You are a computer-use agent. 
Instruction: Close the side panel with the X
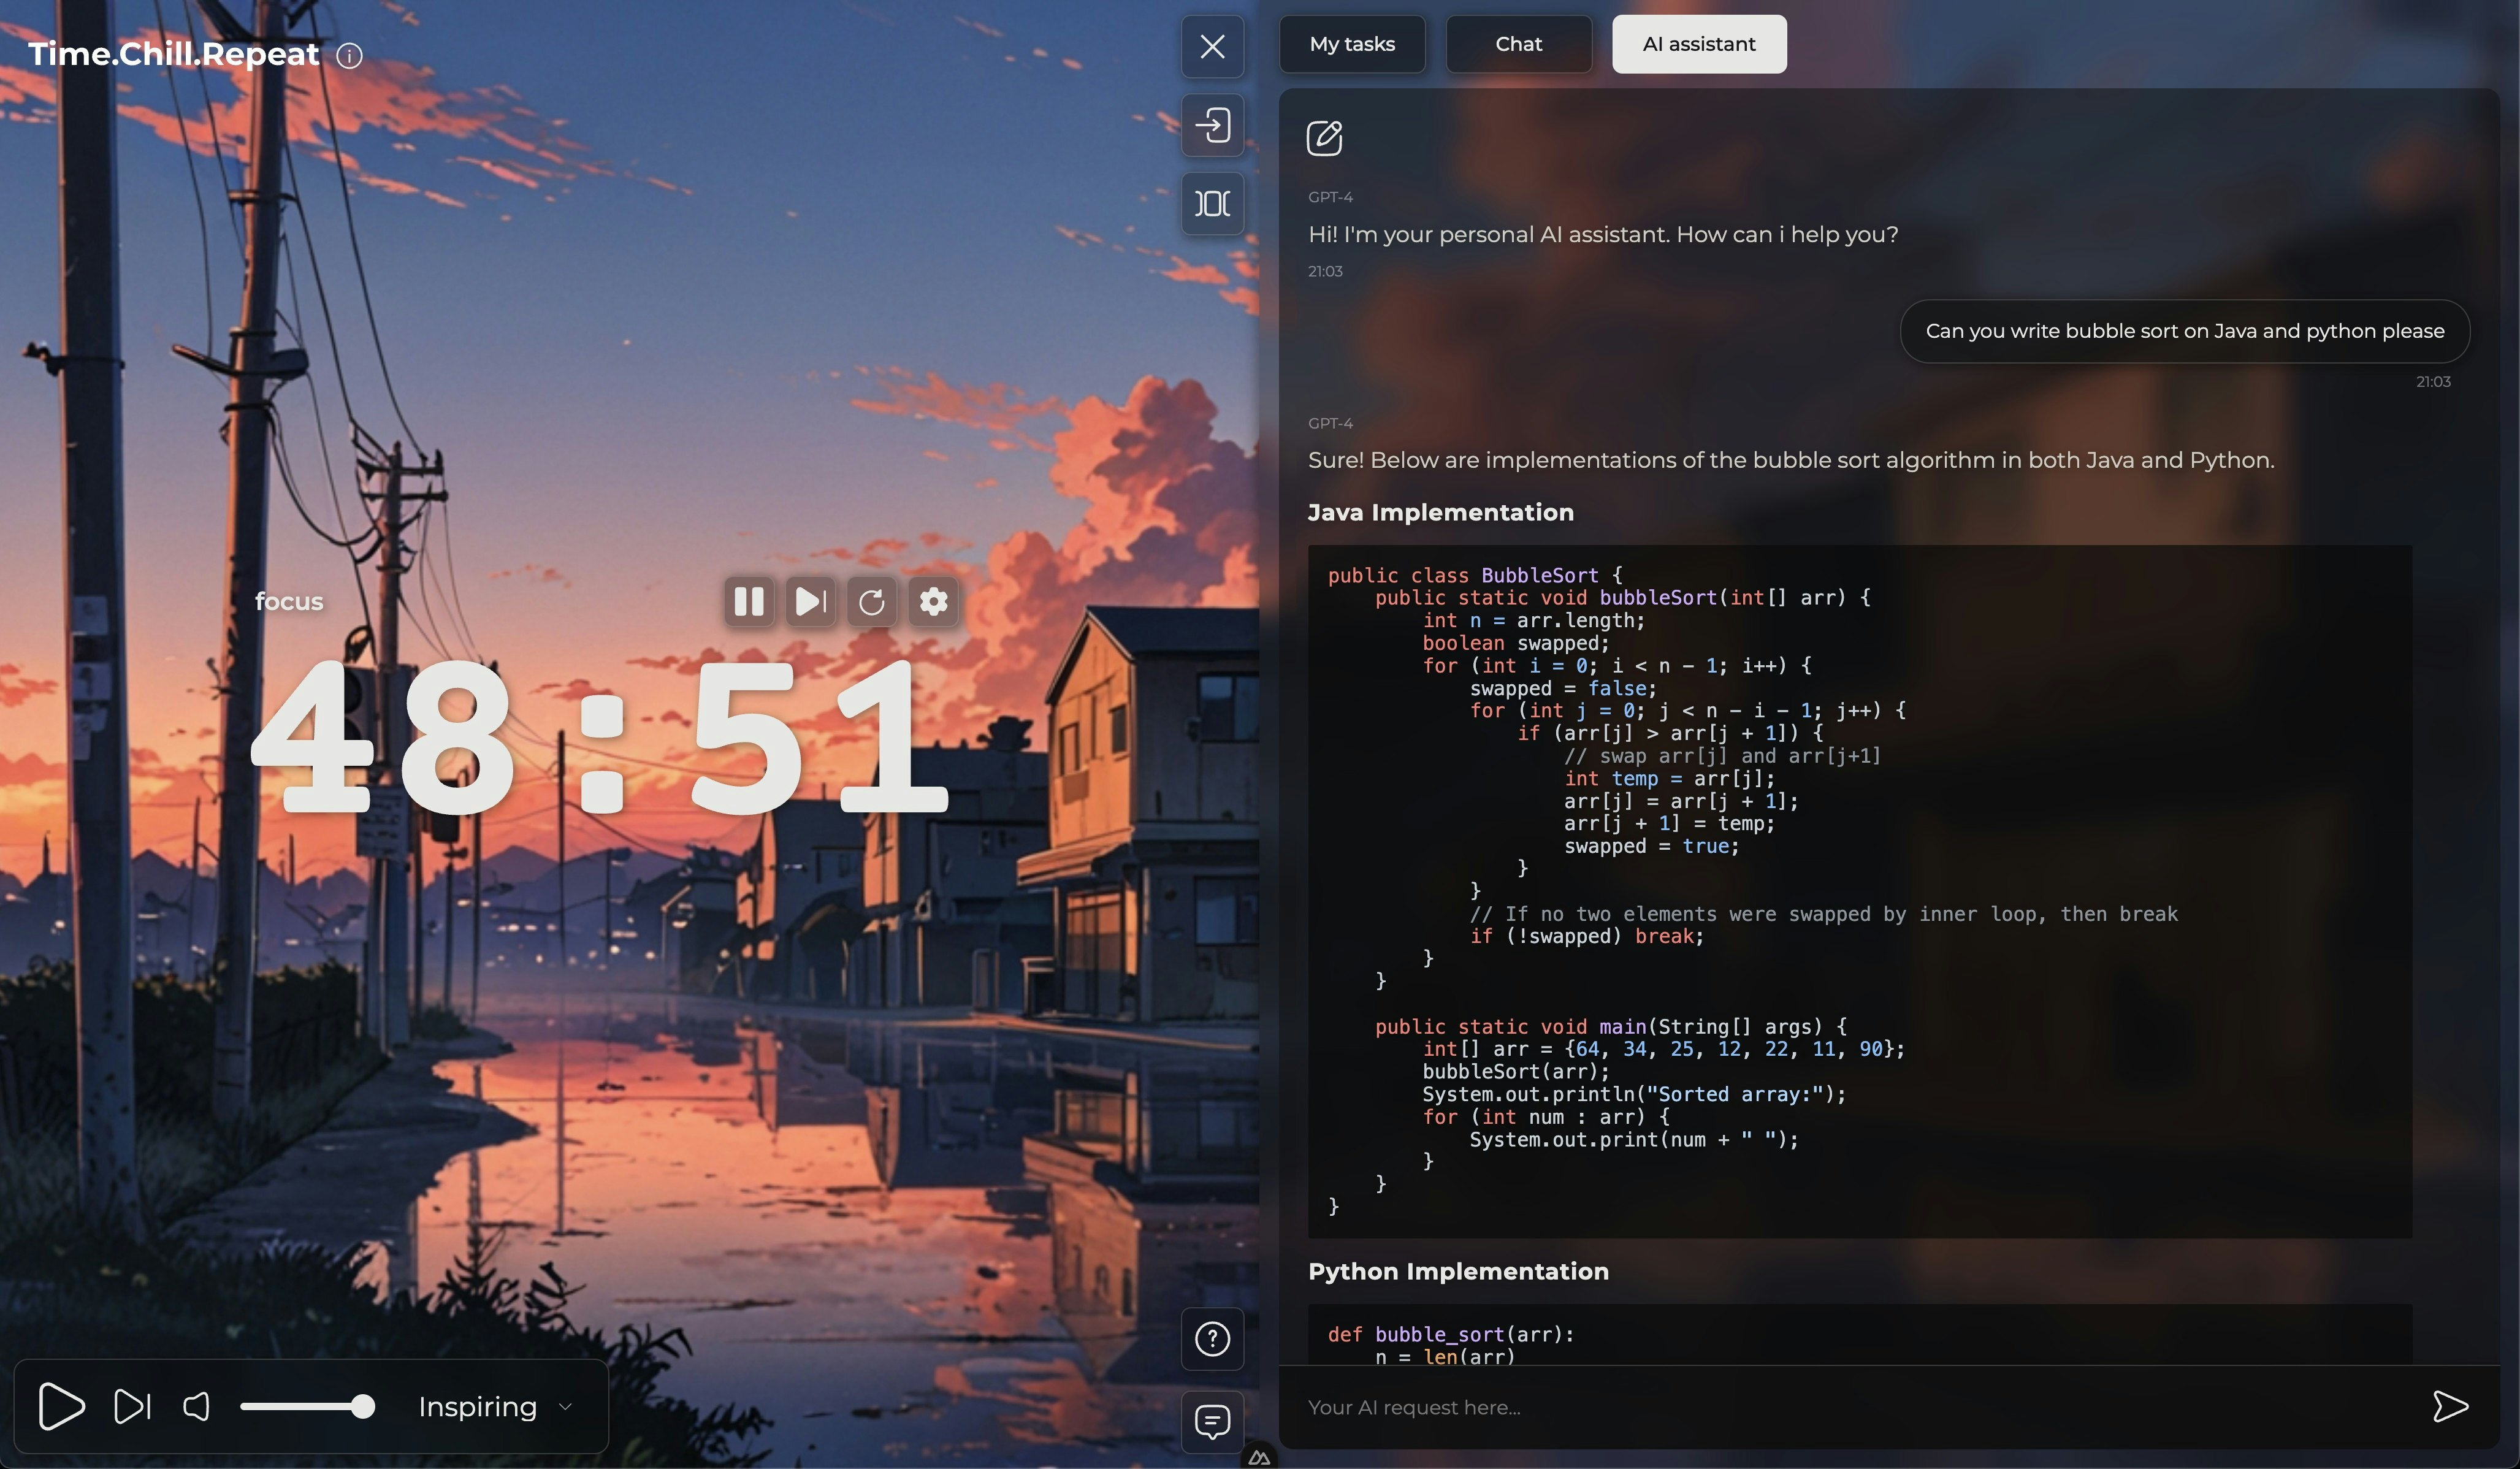point(1212,46)
